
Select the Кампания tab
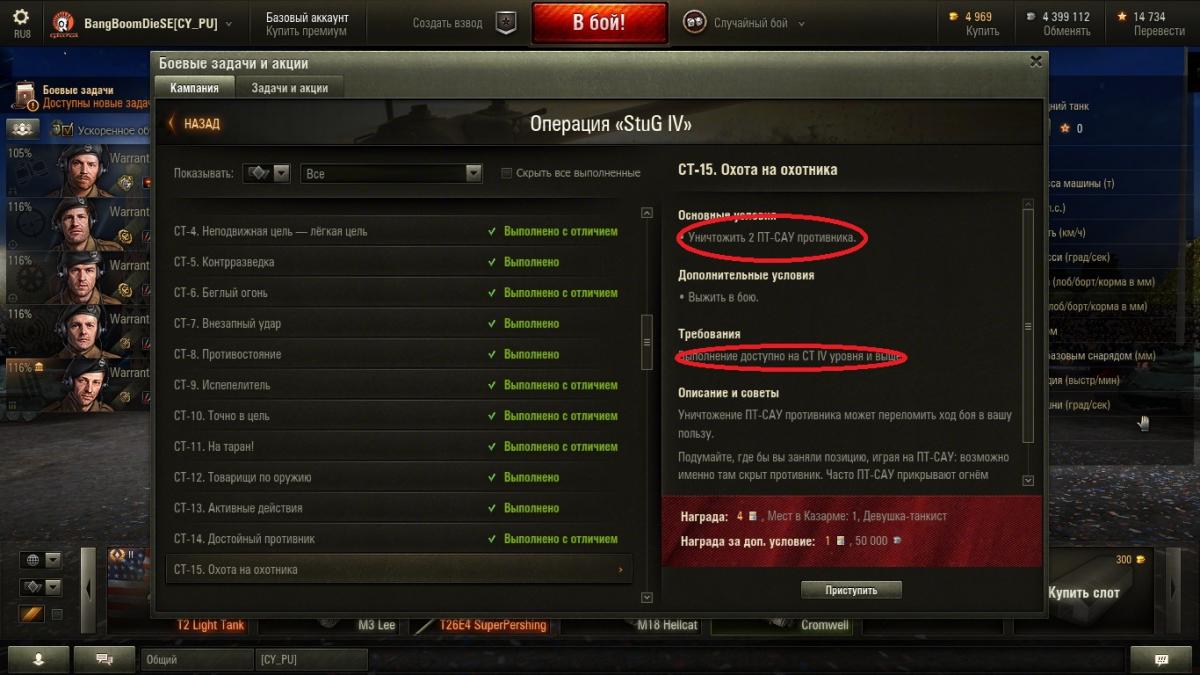194,88
